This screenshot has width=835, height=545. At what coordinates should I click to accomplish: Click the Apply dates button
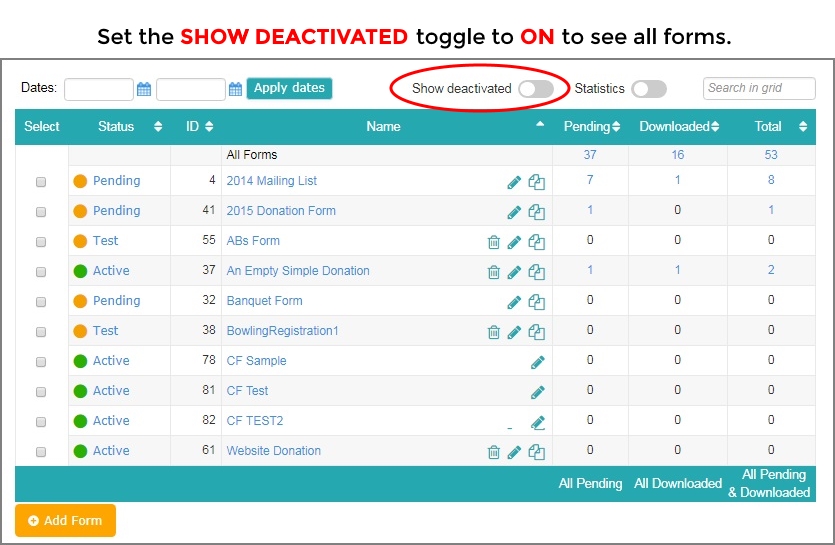[x=289, y=88]
